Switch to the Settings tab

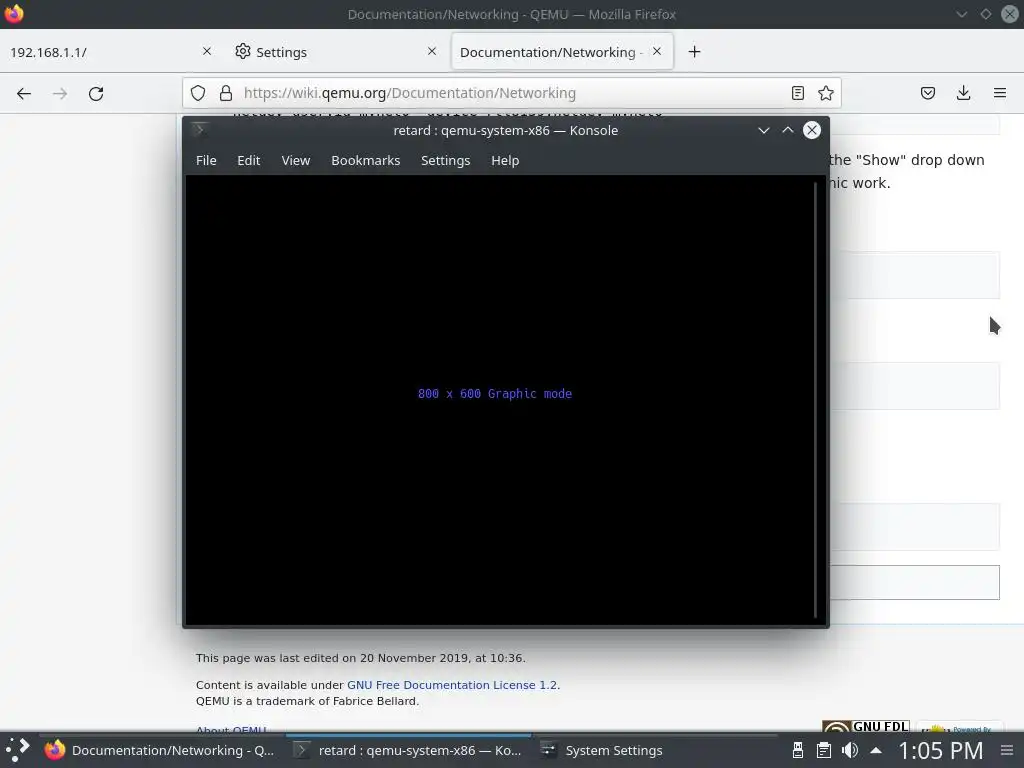point(336,52)
